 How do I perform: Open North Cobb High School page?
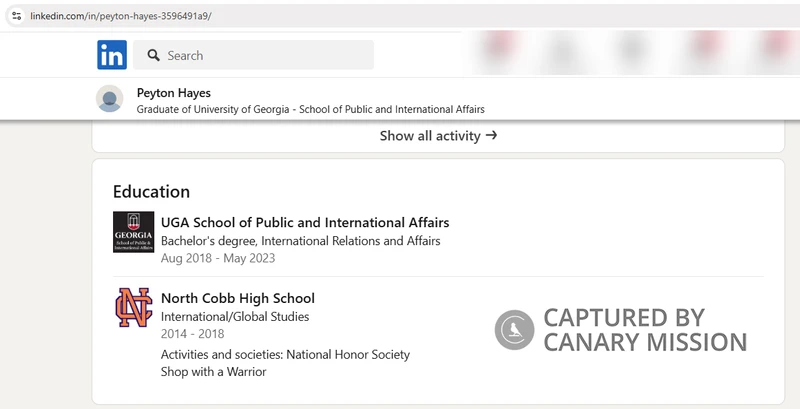[x=238, y=298]
